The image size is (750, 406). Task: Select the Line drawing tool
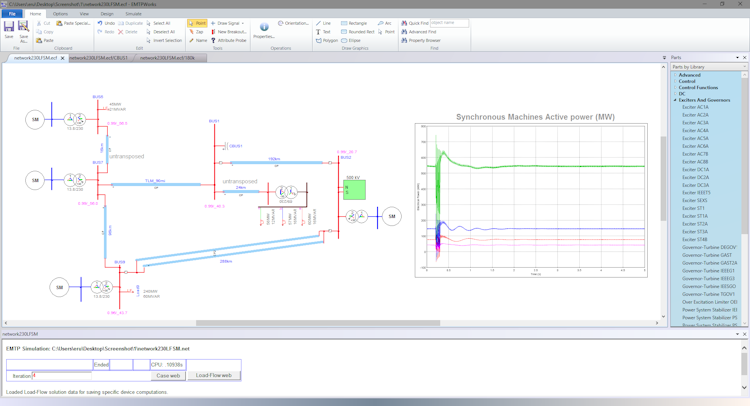click(323, 23)
